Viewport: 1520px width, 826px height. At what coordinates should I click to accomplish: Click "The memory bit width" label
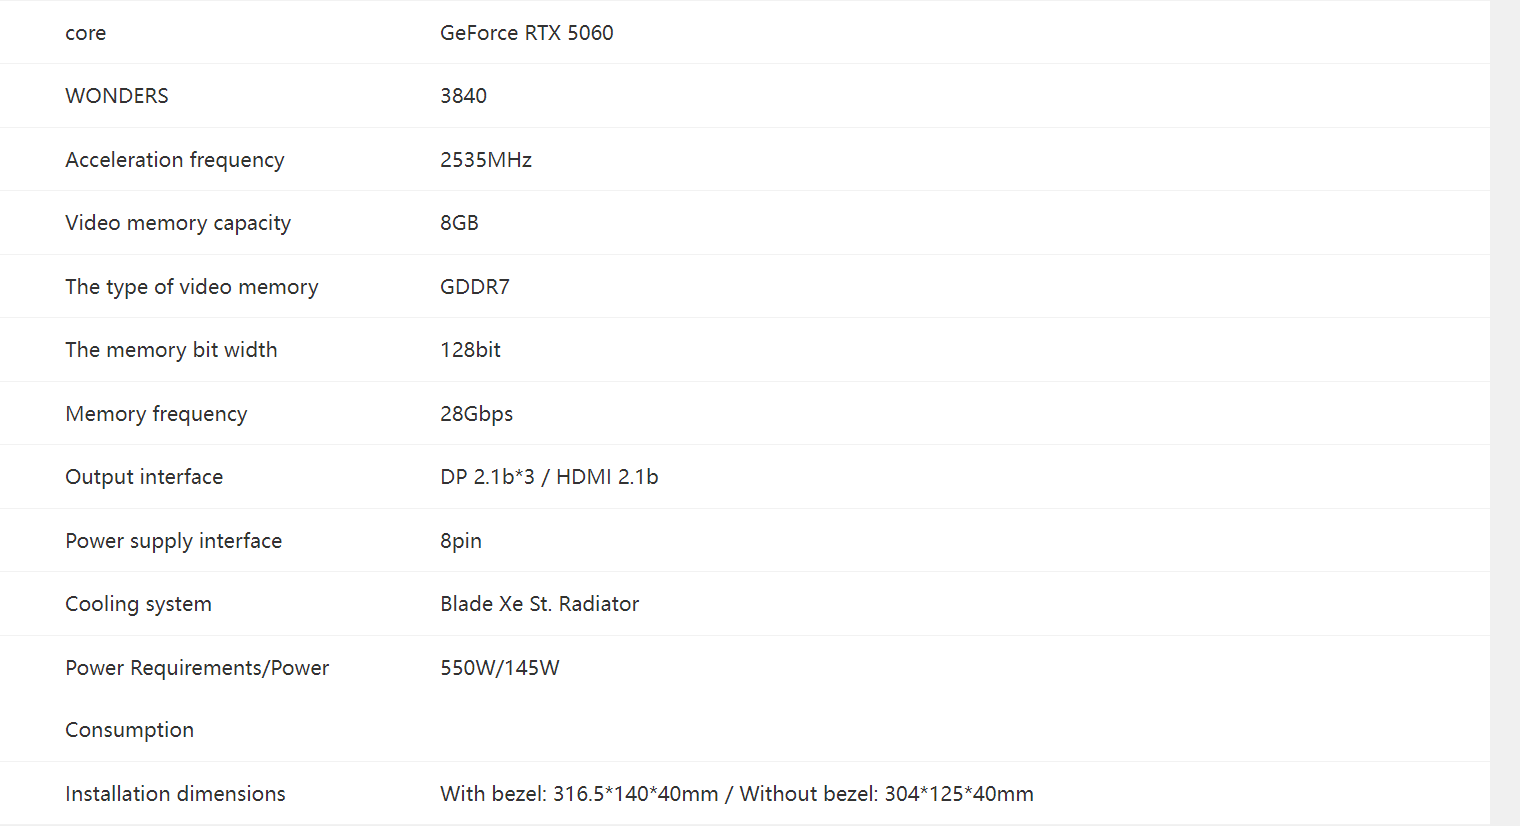tap(171, 350)
